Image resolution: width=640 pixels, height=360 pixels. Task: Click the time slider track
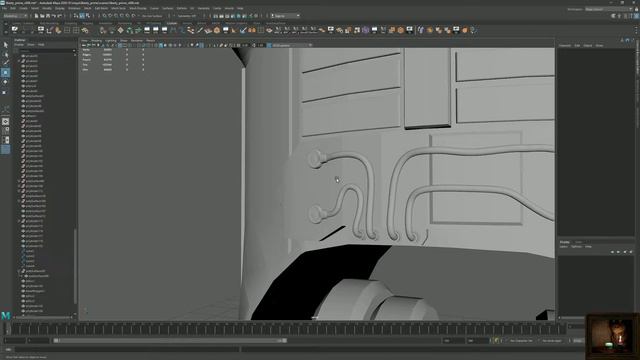286,328
